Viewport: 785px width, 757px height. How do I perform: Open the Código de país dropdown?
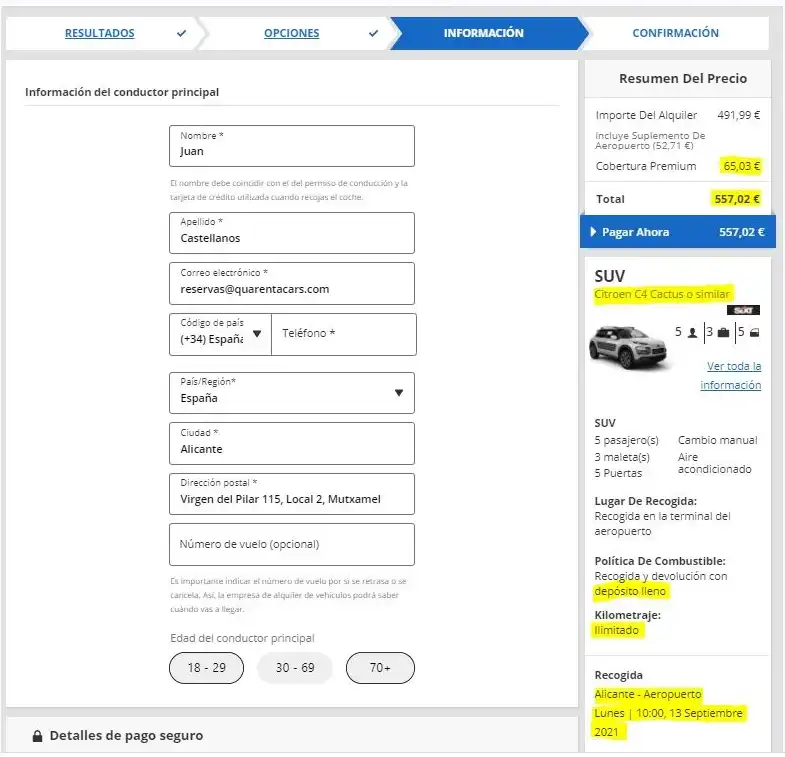(220, 334)
